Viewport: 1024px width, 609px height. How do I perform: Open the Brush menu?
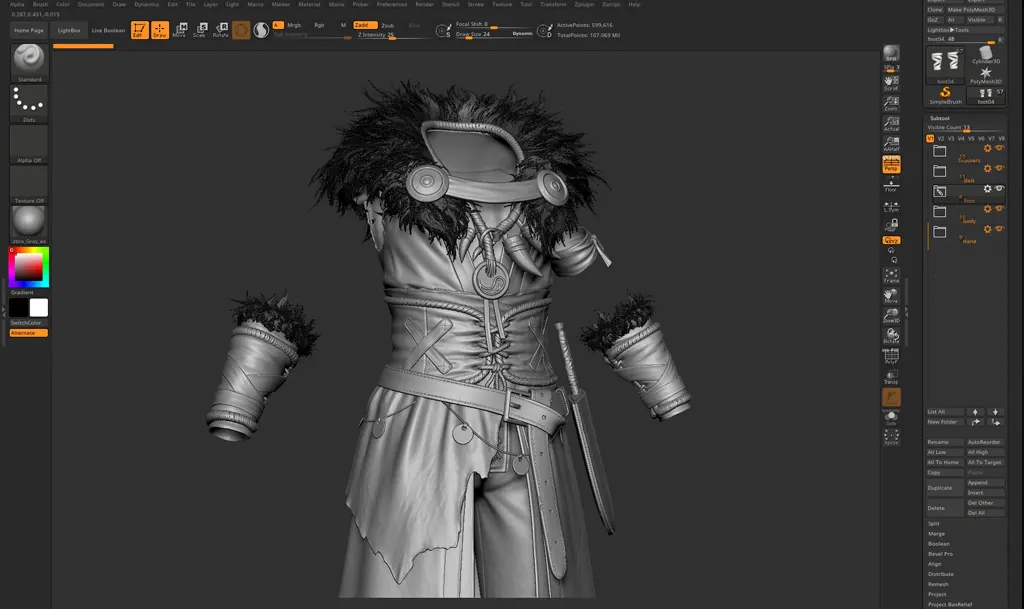(x=40, y=4)
